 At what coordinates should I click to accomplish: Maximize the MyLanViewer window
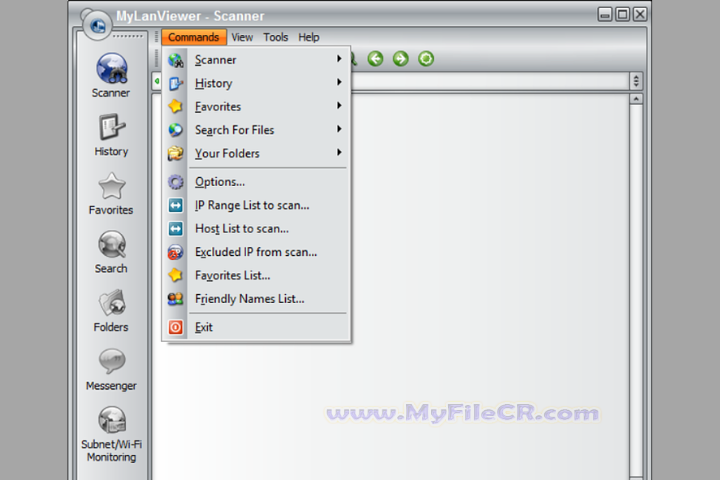623,15
